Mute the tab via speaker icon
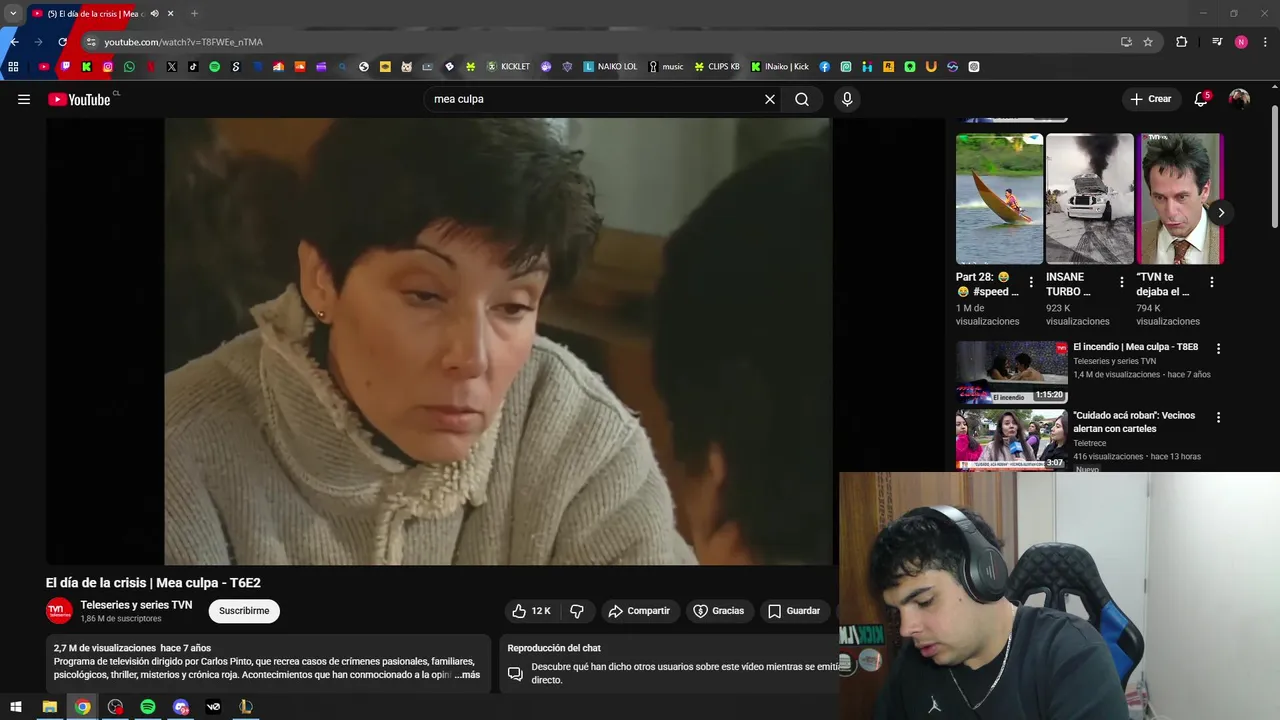The height and width of the screenshot is (720, 1280). pos(154,14)
